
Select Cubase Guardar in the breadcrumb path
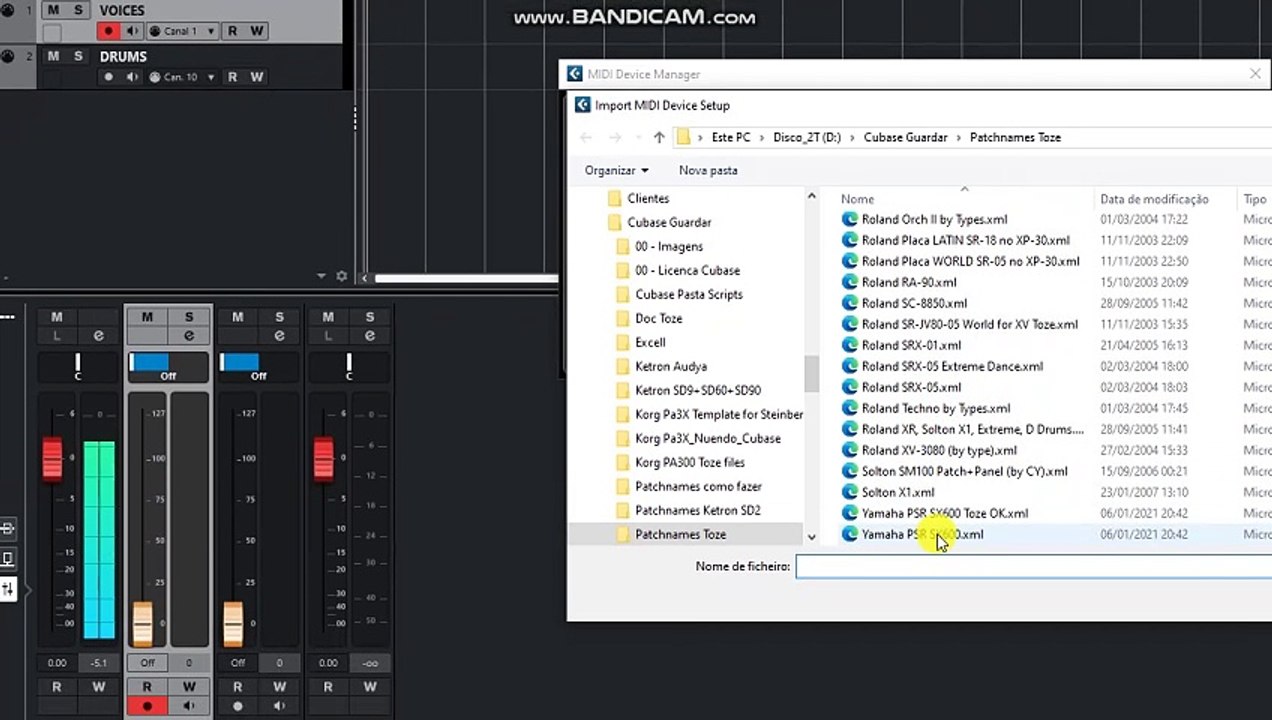pyautogui.click(x=905, y=137)
